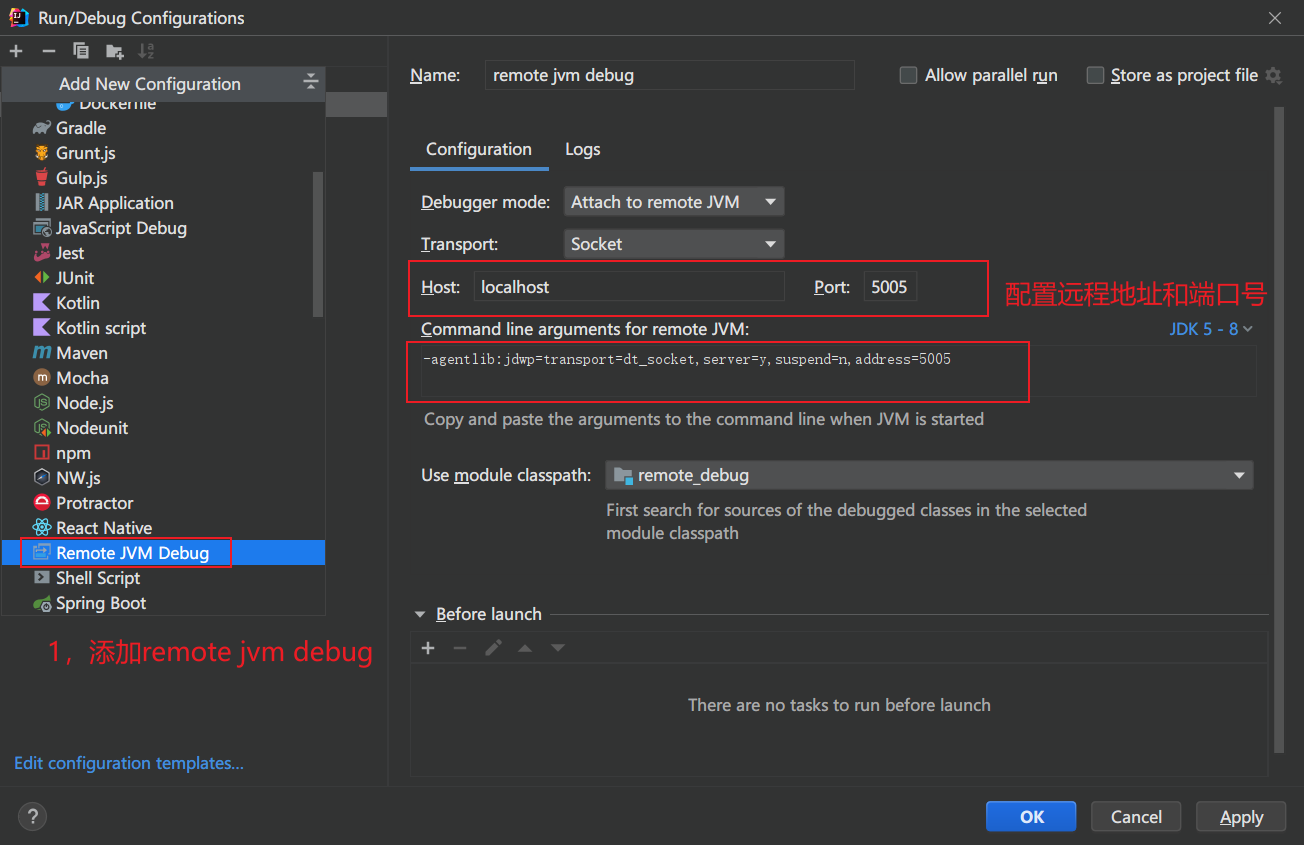Click the Add New Configuration plus icon

(x=16, y=51)
